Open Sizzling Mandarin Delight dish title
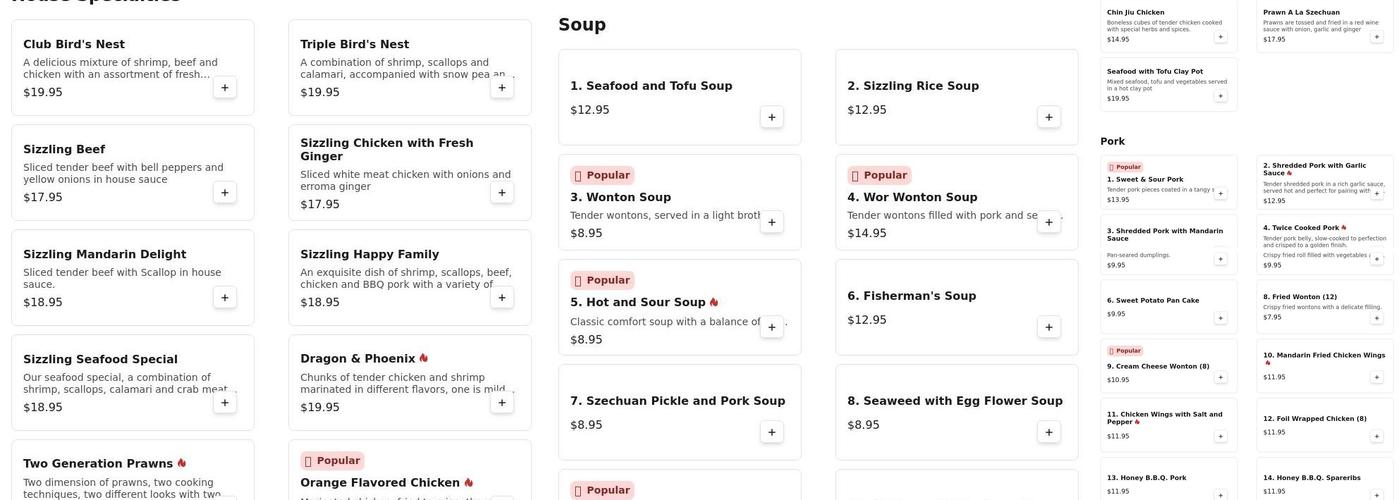Screen dimensions: 1400x500 [x=105, y=255]
